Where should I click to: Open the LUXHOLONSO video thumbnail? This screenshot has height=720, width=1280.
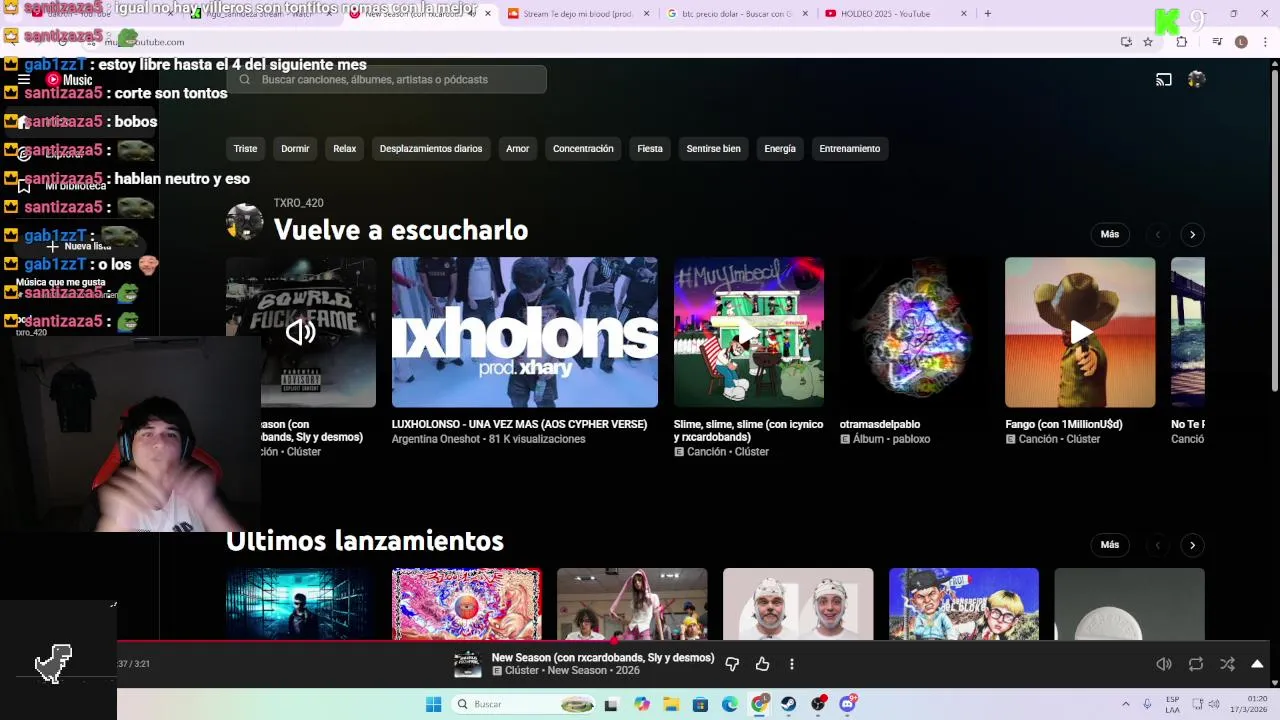tap(525, 332)
